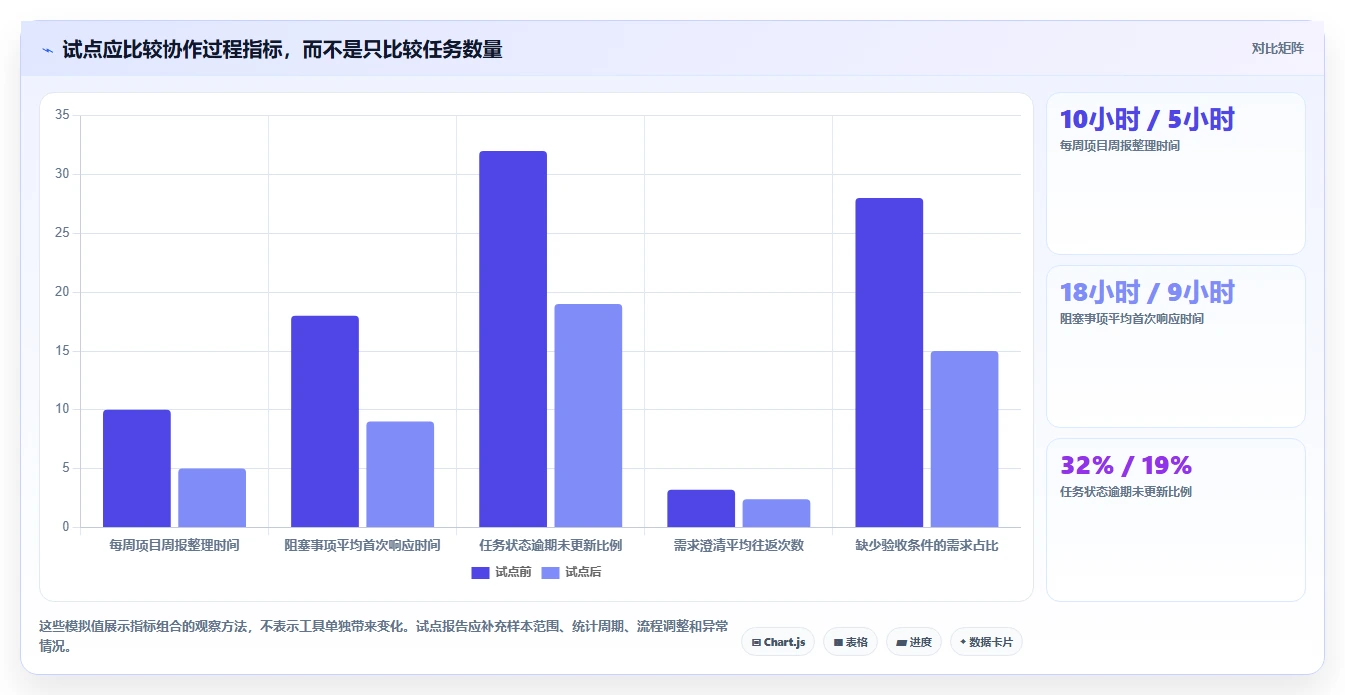Click the 进度 chip

(x=914, y=642)
